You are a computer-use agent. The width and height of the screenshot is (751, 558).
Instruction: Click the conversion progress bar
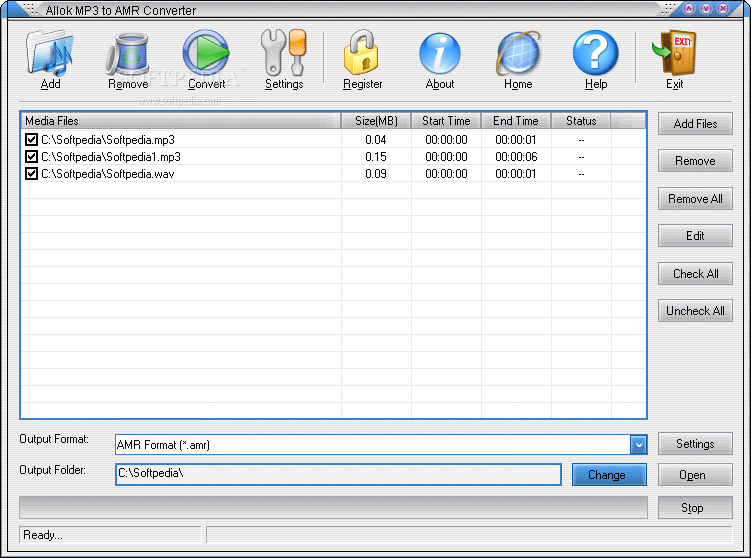[333, 508]
